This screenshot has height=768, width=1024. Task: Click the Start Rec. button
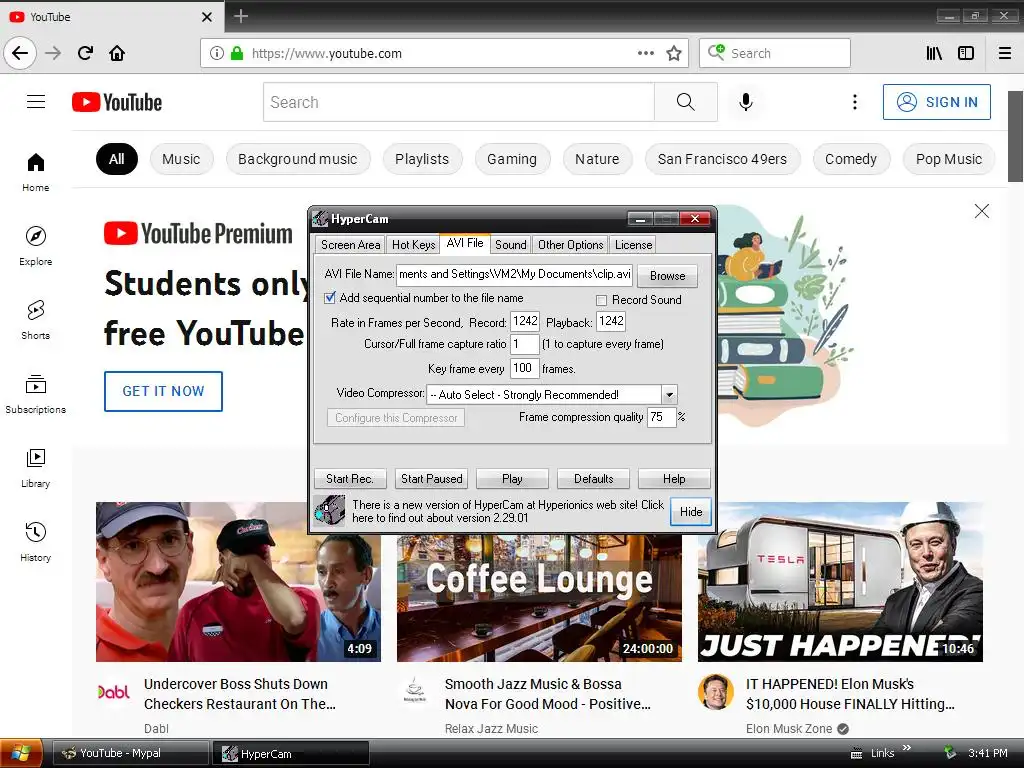click(350, 479)
